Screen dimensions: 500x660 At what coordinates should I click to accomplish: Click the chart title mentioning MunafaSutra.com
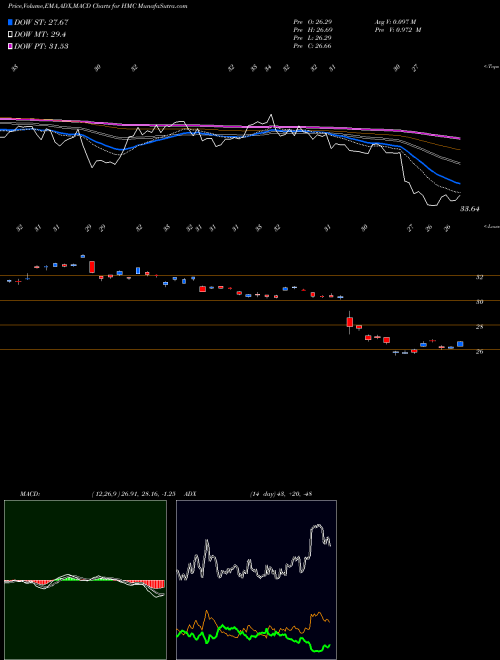click(98, 6)
